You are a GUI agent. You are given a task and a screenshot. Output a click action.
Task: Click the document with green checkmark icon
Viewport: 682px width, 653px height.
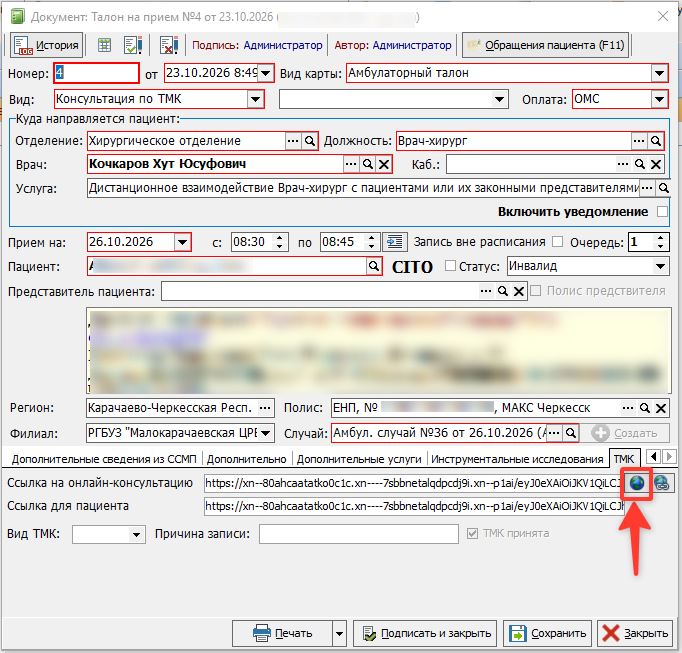tap(133, 45)
